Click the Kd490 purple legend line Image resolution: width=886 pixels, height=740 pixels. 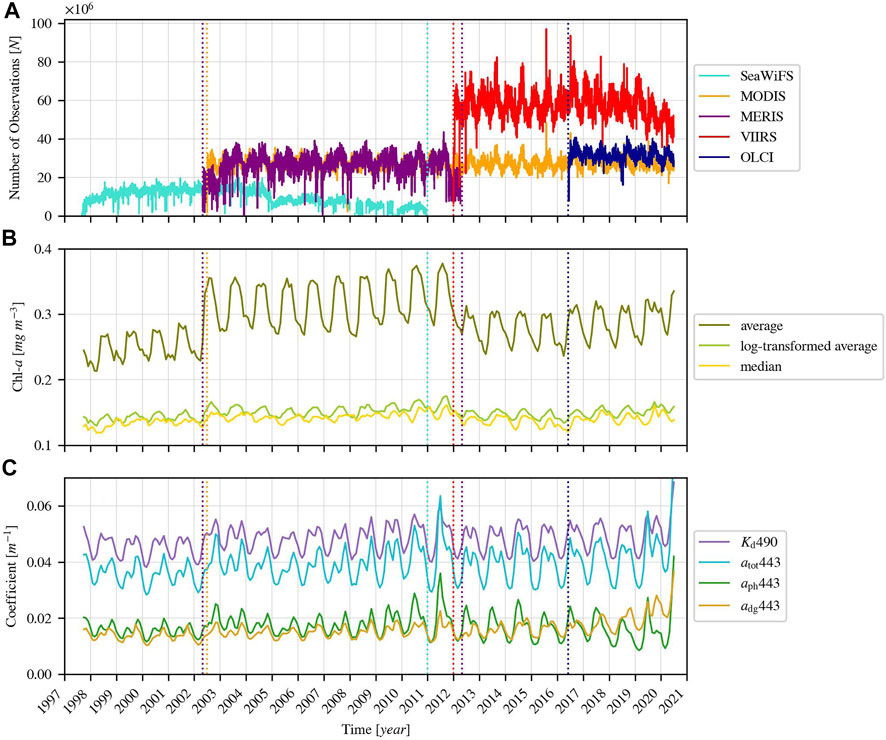coord(713,542)
